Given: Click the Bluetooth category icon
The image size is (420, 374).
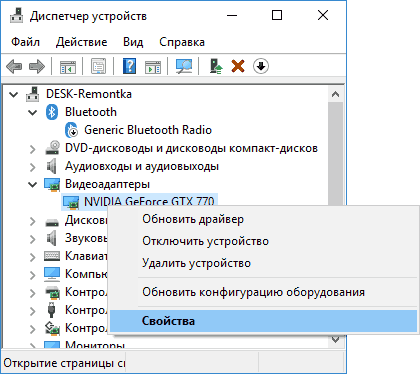Looking at the screenshot, I should [x=52, y=112].
